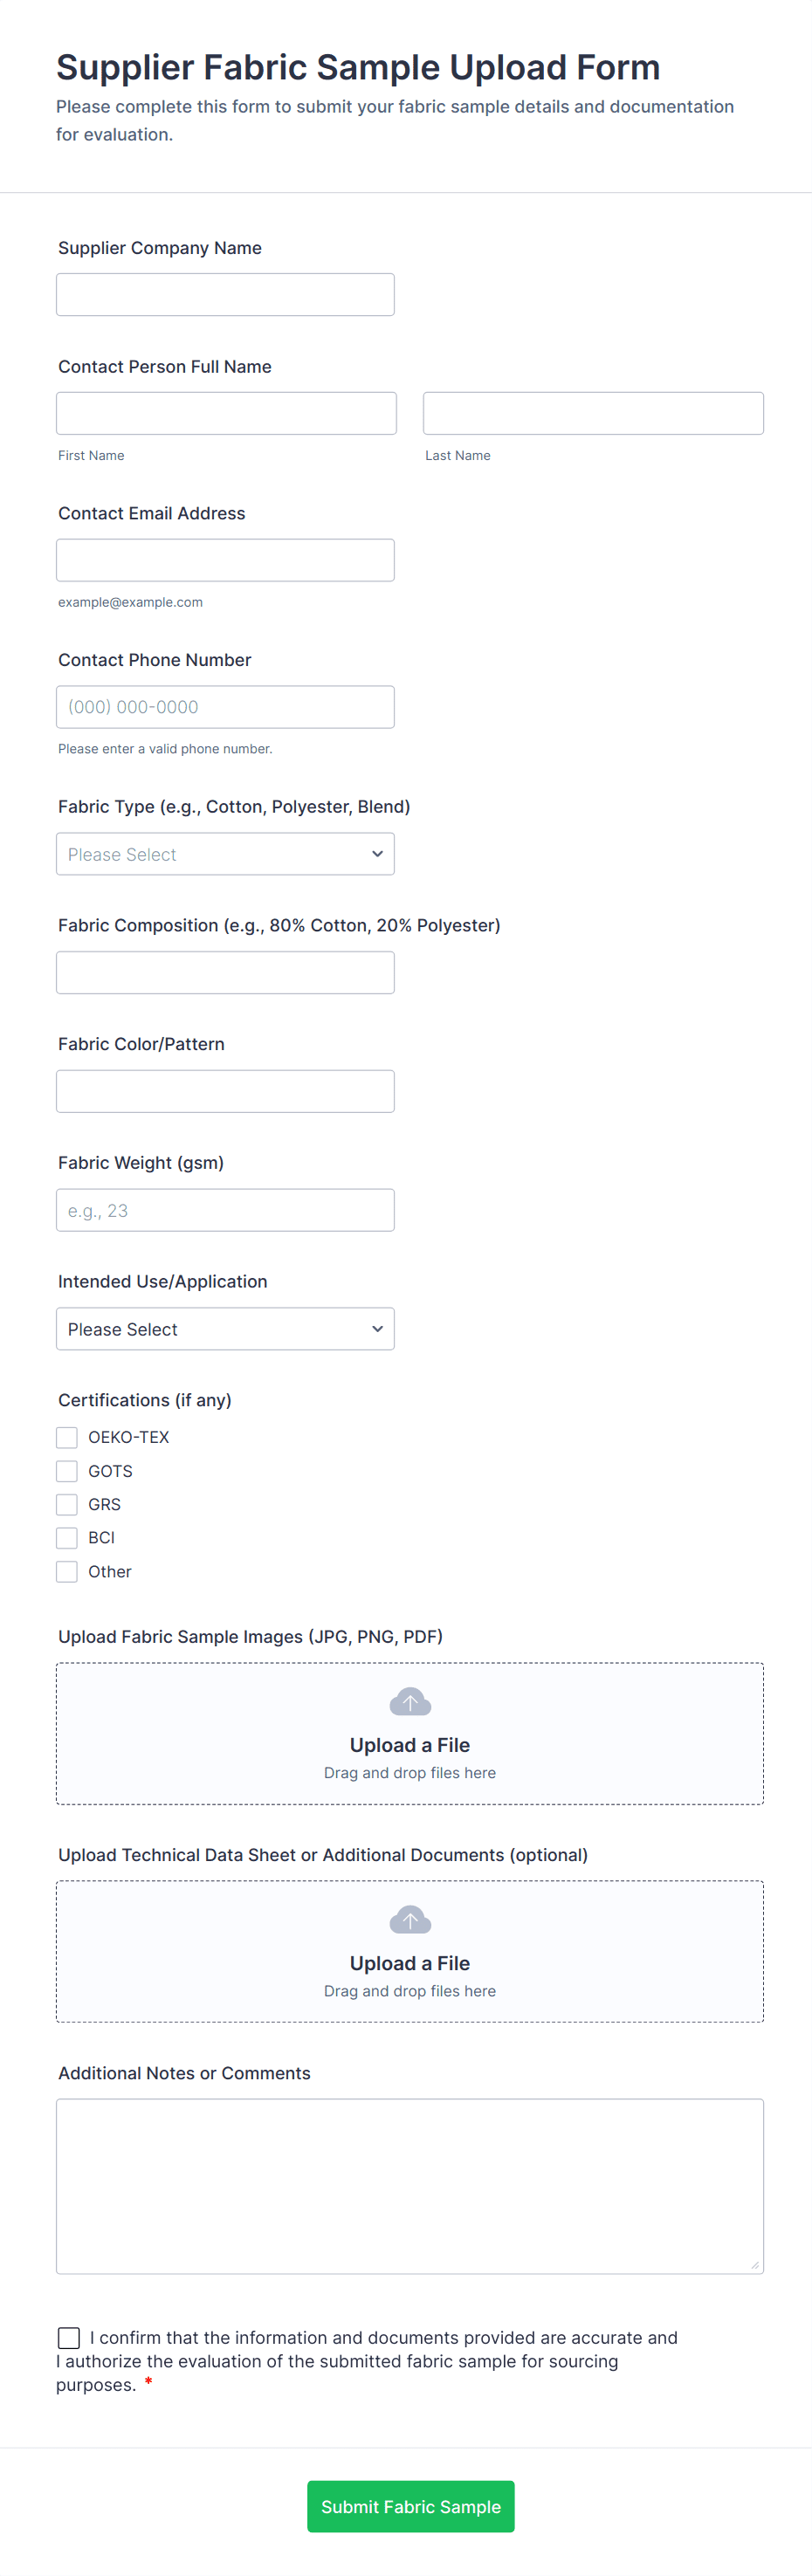Expand the Intended Use/Application dropdown
This screenshot has width=812, height=2576.
click(225, 1329)
